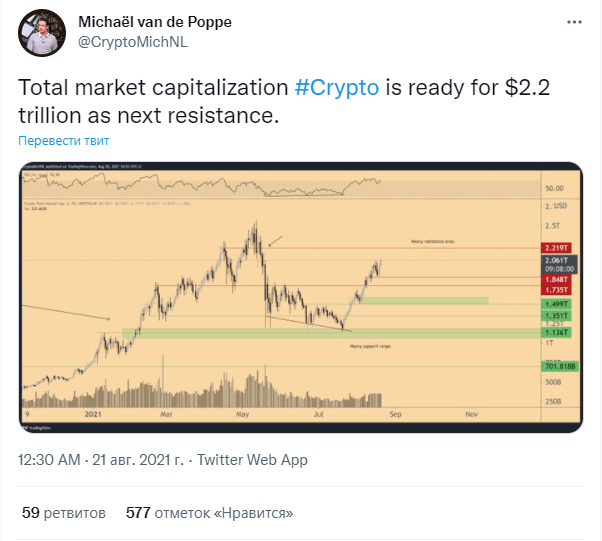The image size is (602, 541).
Task: View the 59 ретвитов list
Action: pos(64,513)
